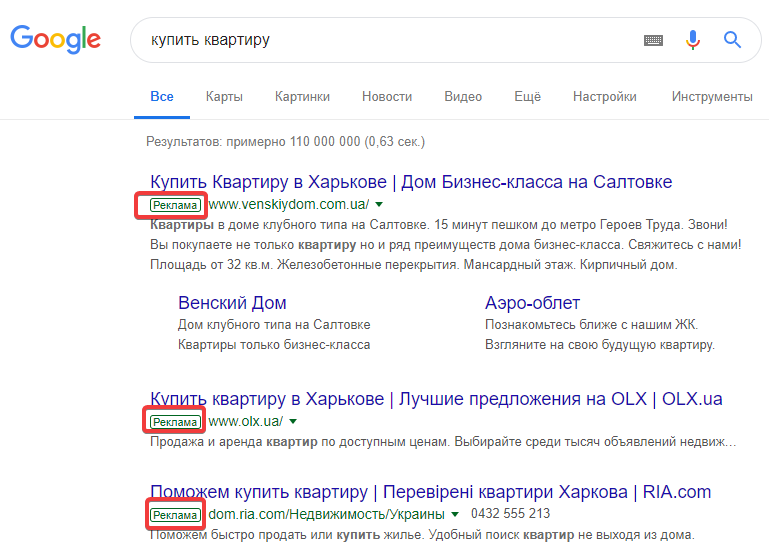Click text Взгляните на свою будущую квартиру

click(x=600, y=345)
